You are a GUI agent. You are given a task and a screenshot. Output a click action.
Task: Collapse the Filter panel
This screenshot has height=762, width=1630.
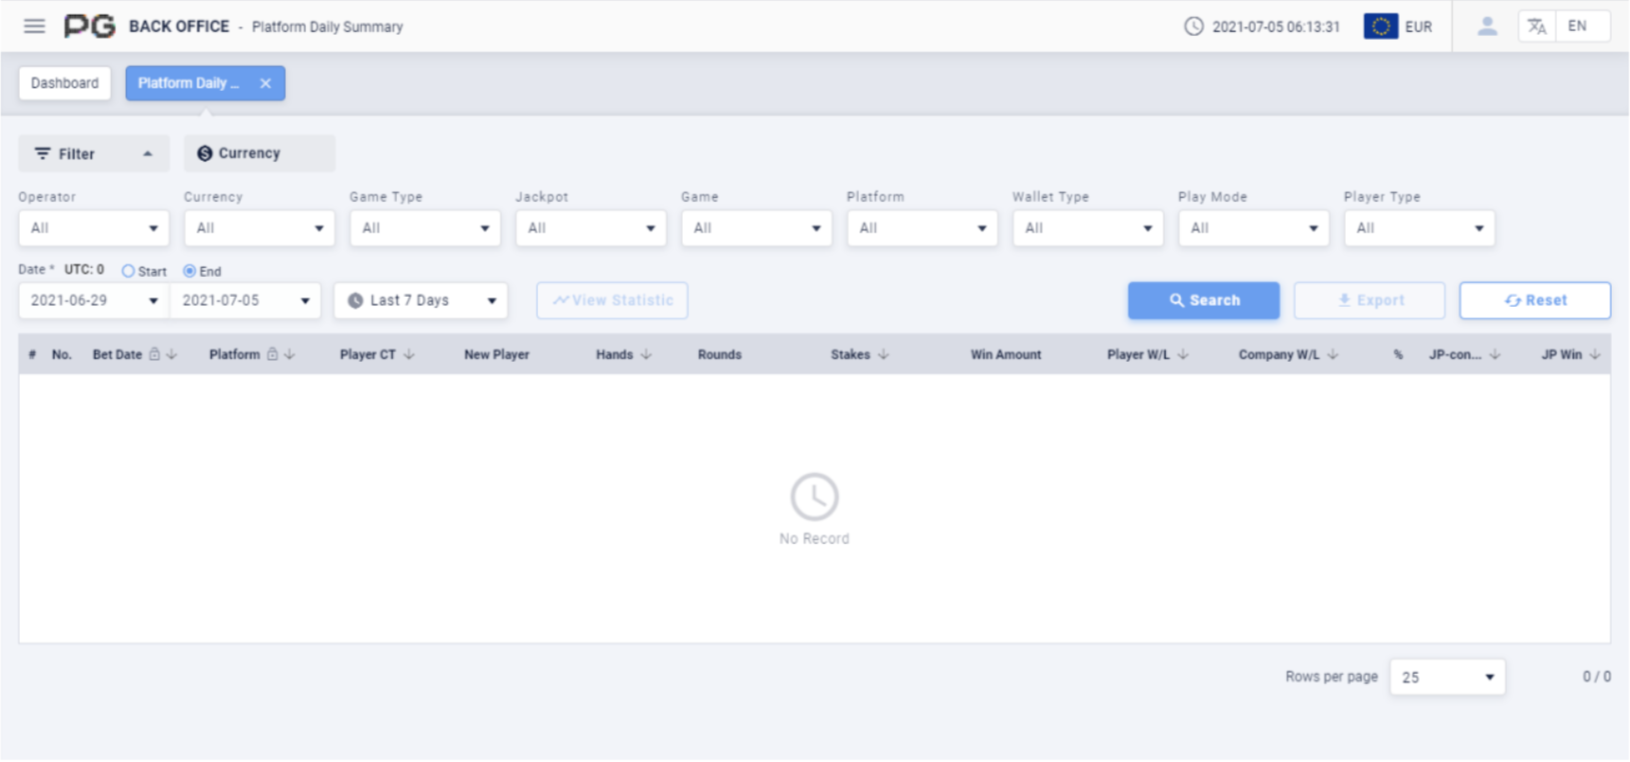(93, 153)
